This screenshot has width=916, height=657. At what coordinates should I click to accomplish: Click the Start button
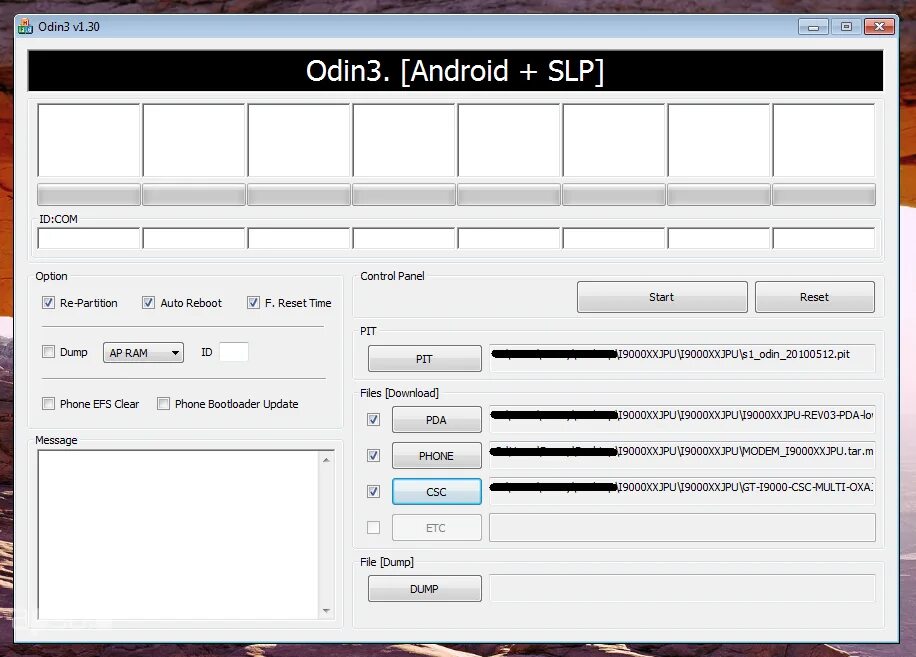662,297
